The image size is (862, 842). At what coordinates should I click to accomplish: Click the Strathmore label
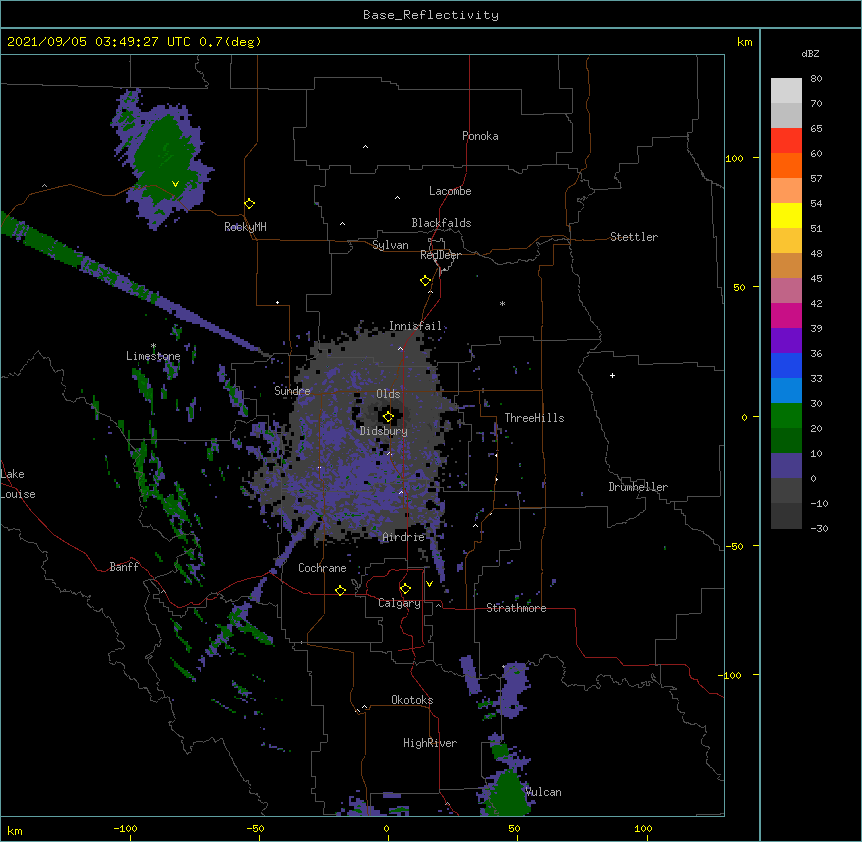point(516,608)
